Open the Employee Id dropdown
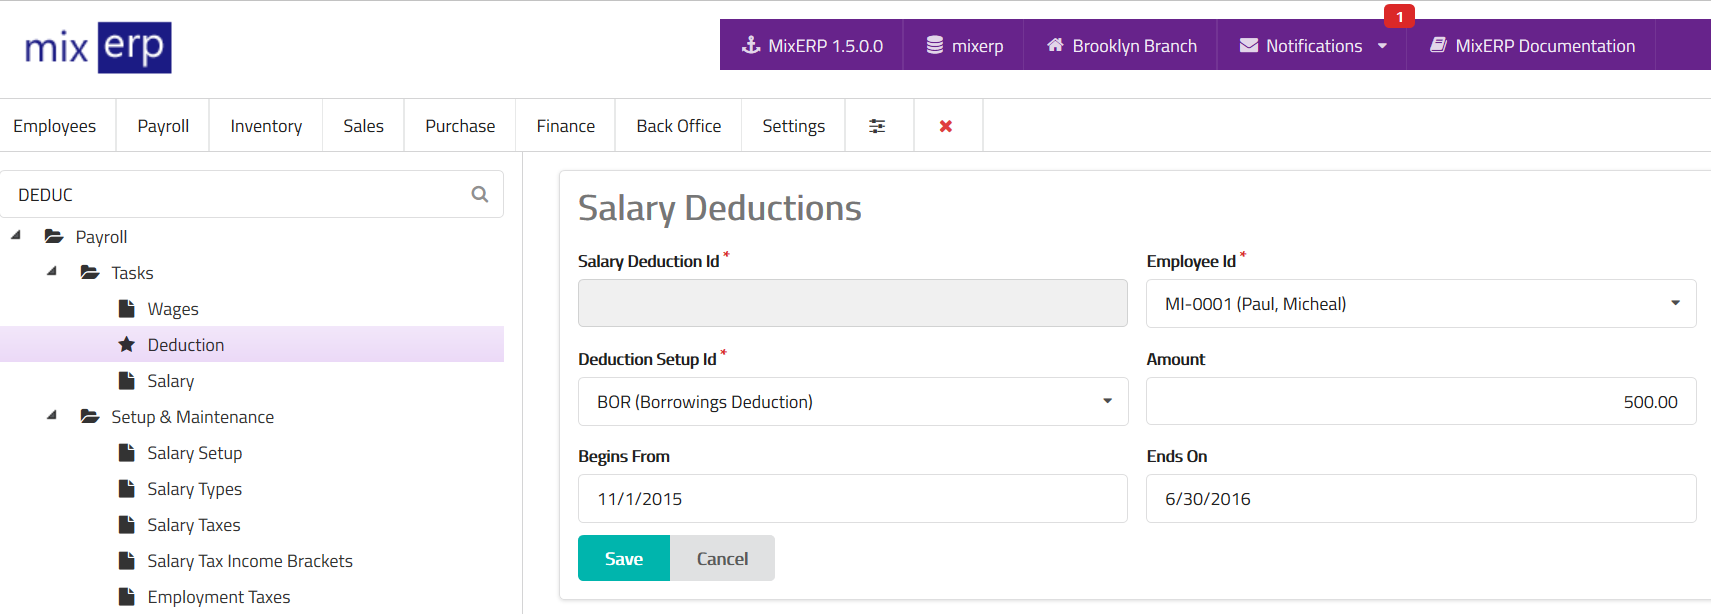The image size is (1711, 614). point(1420,304)
